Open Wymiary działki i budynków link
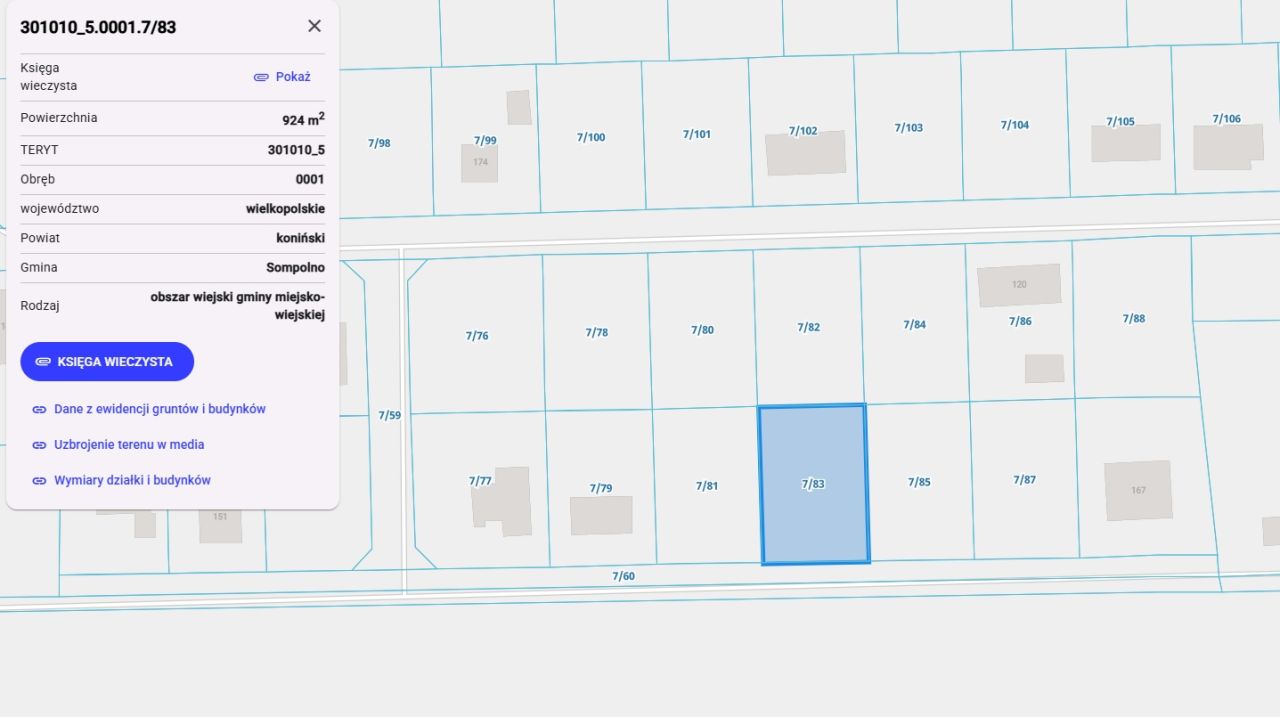The image size is (1280, 717). 132,480
